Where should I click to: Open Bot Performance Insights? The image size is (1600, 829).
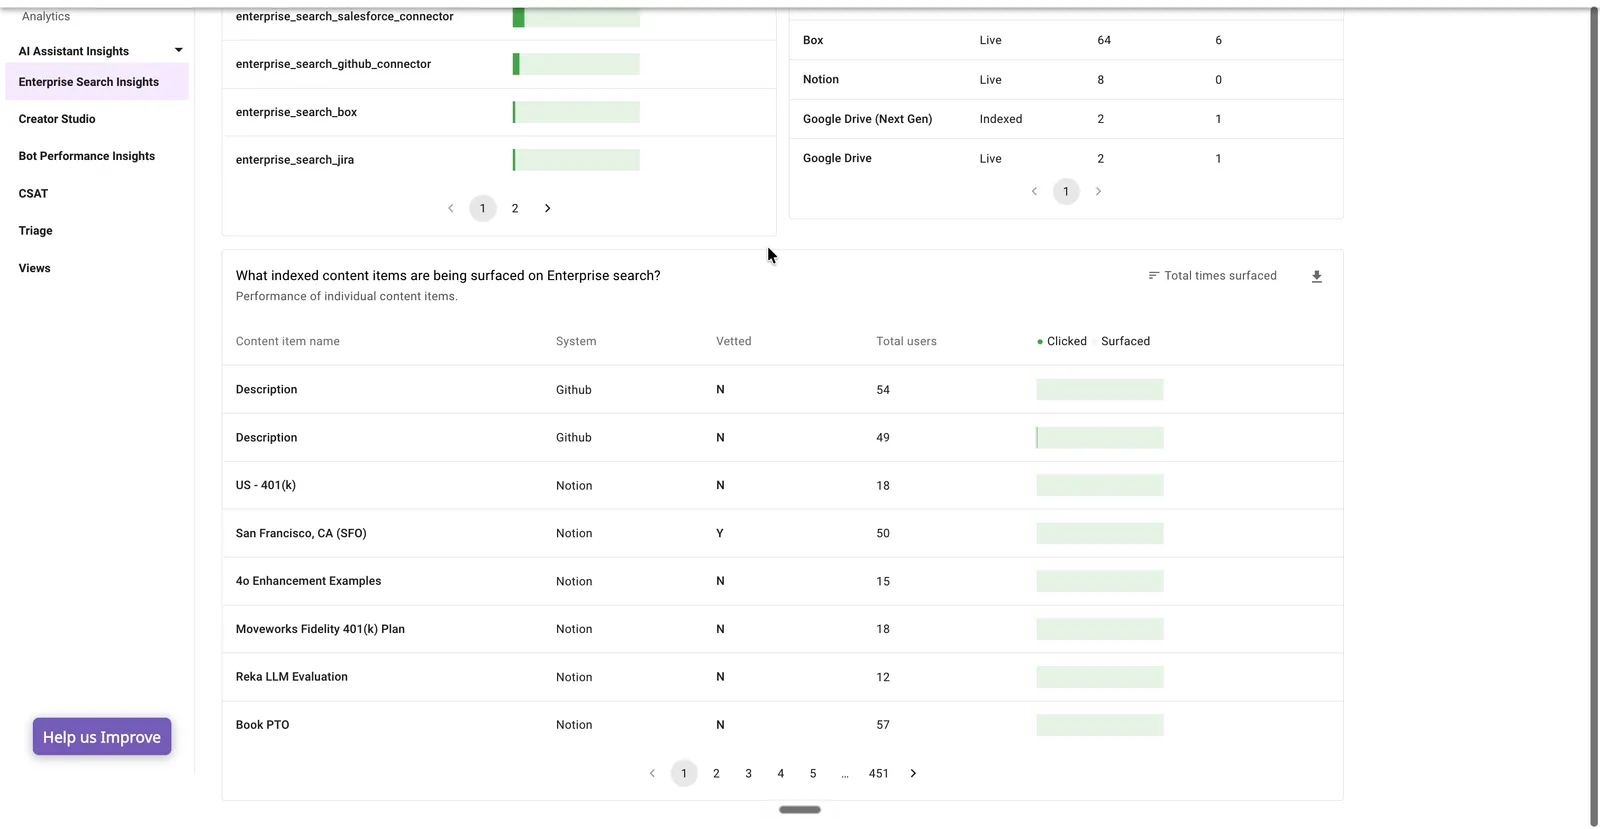[x=87, y=156]
